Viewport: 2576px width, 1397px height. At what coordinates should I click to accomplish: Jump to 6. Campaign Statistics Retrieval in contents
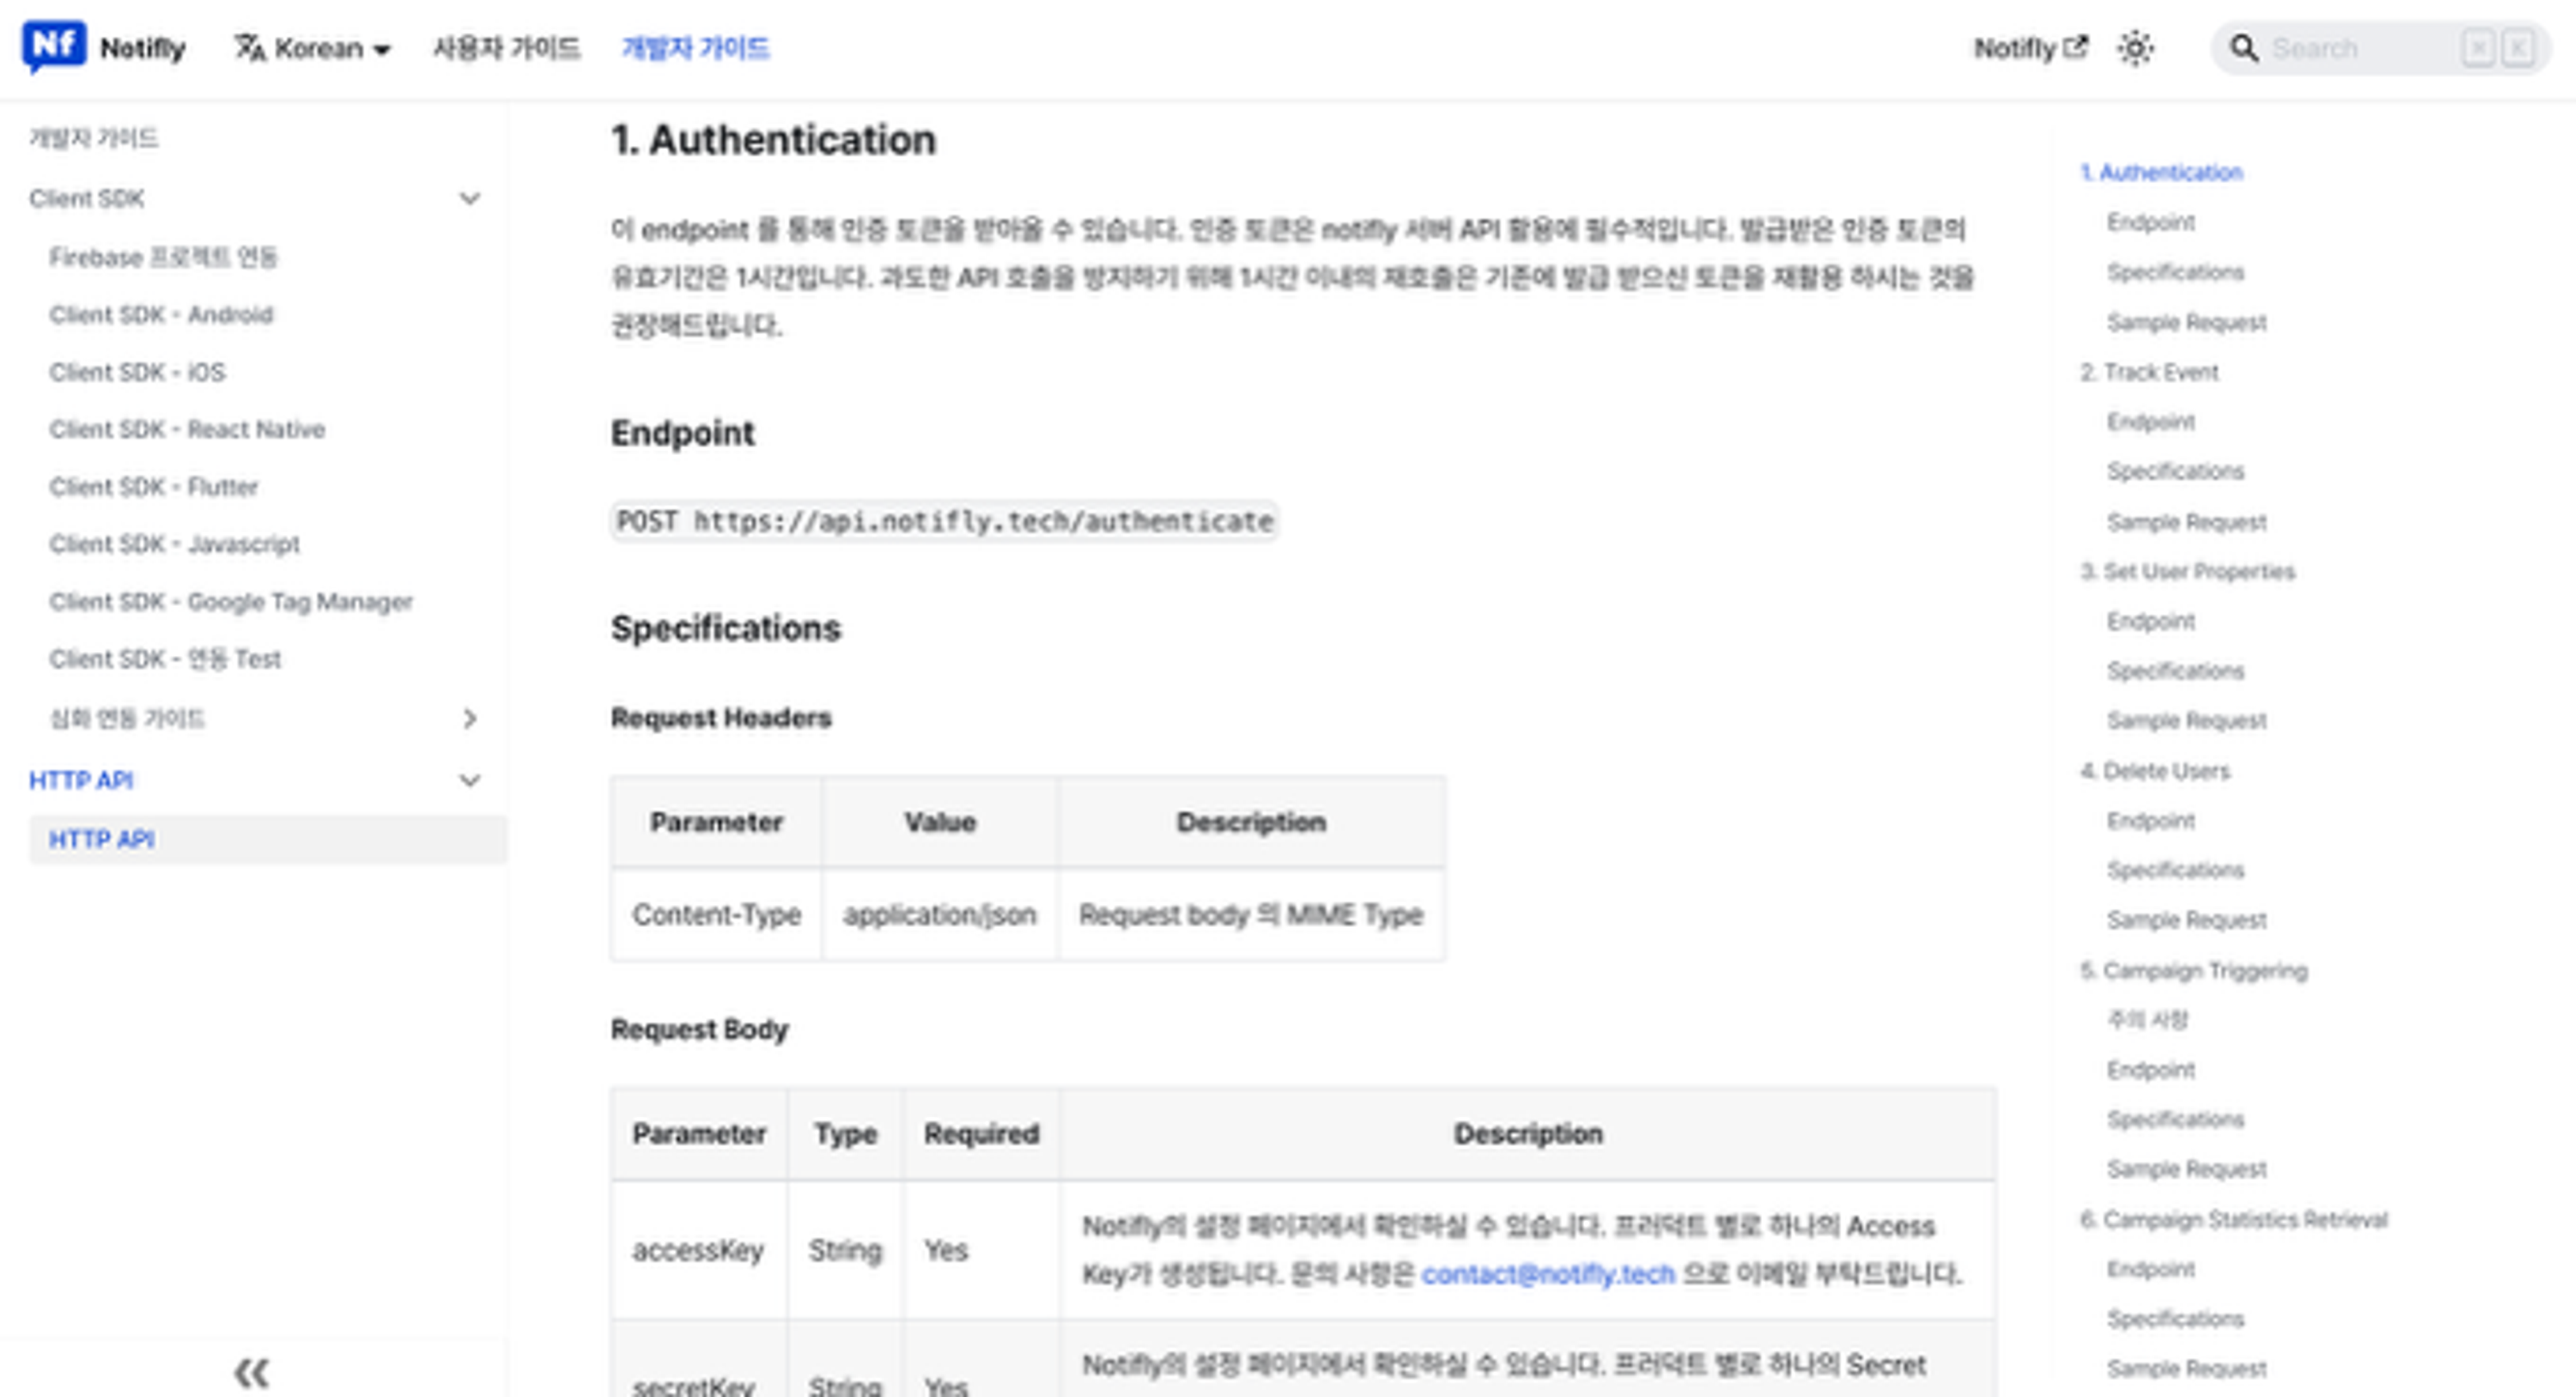pyautogui.click(x=2234, y=1219)
